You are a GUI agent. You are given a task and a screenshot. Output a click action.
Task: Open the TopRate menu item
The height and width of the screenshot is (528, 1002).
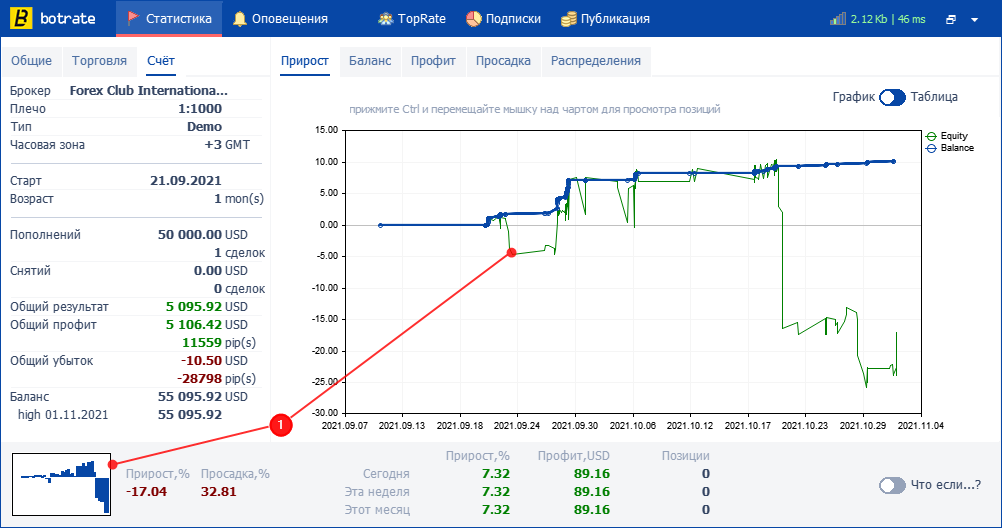pos(412,19)
